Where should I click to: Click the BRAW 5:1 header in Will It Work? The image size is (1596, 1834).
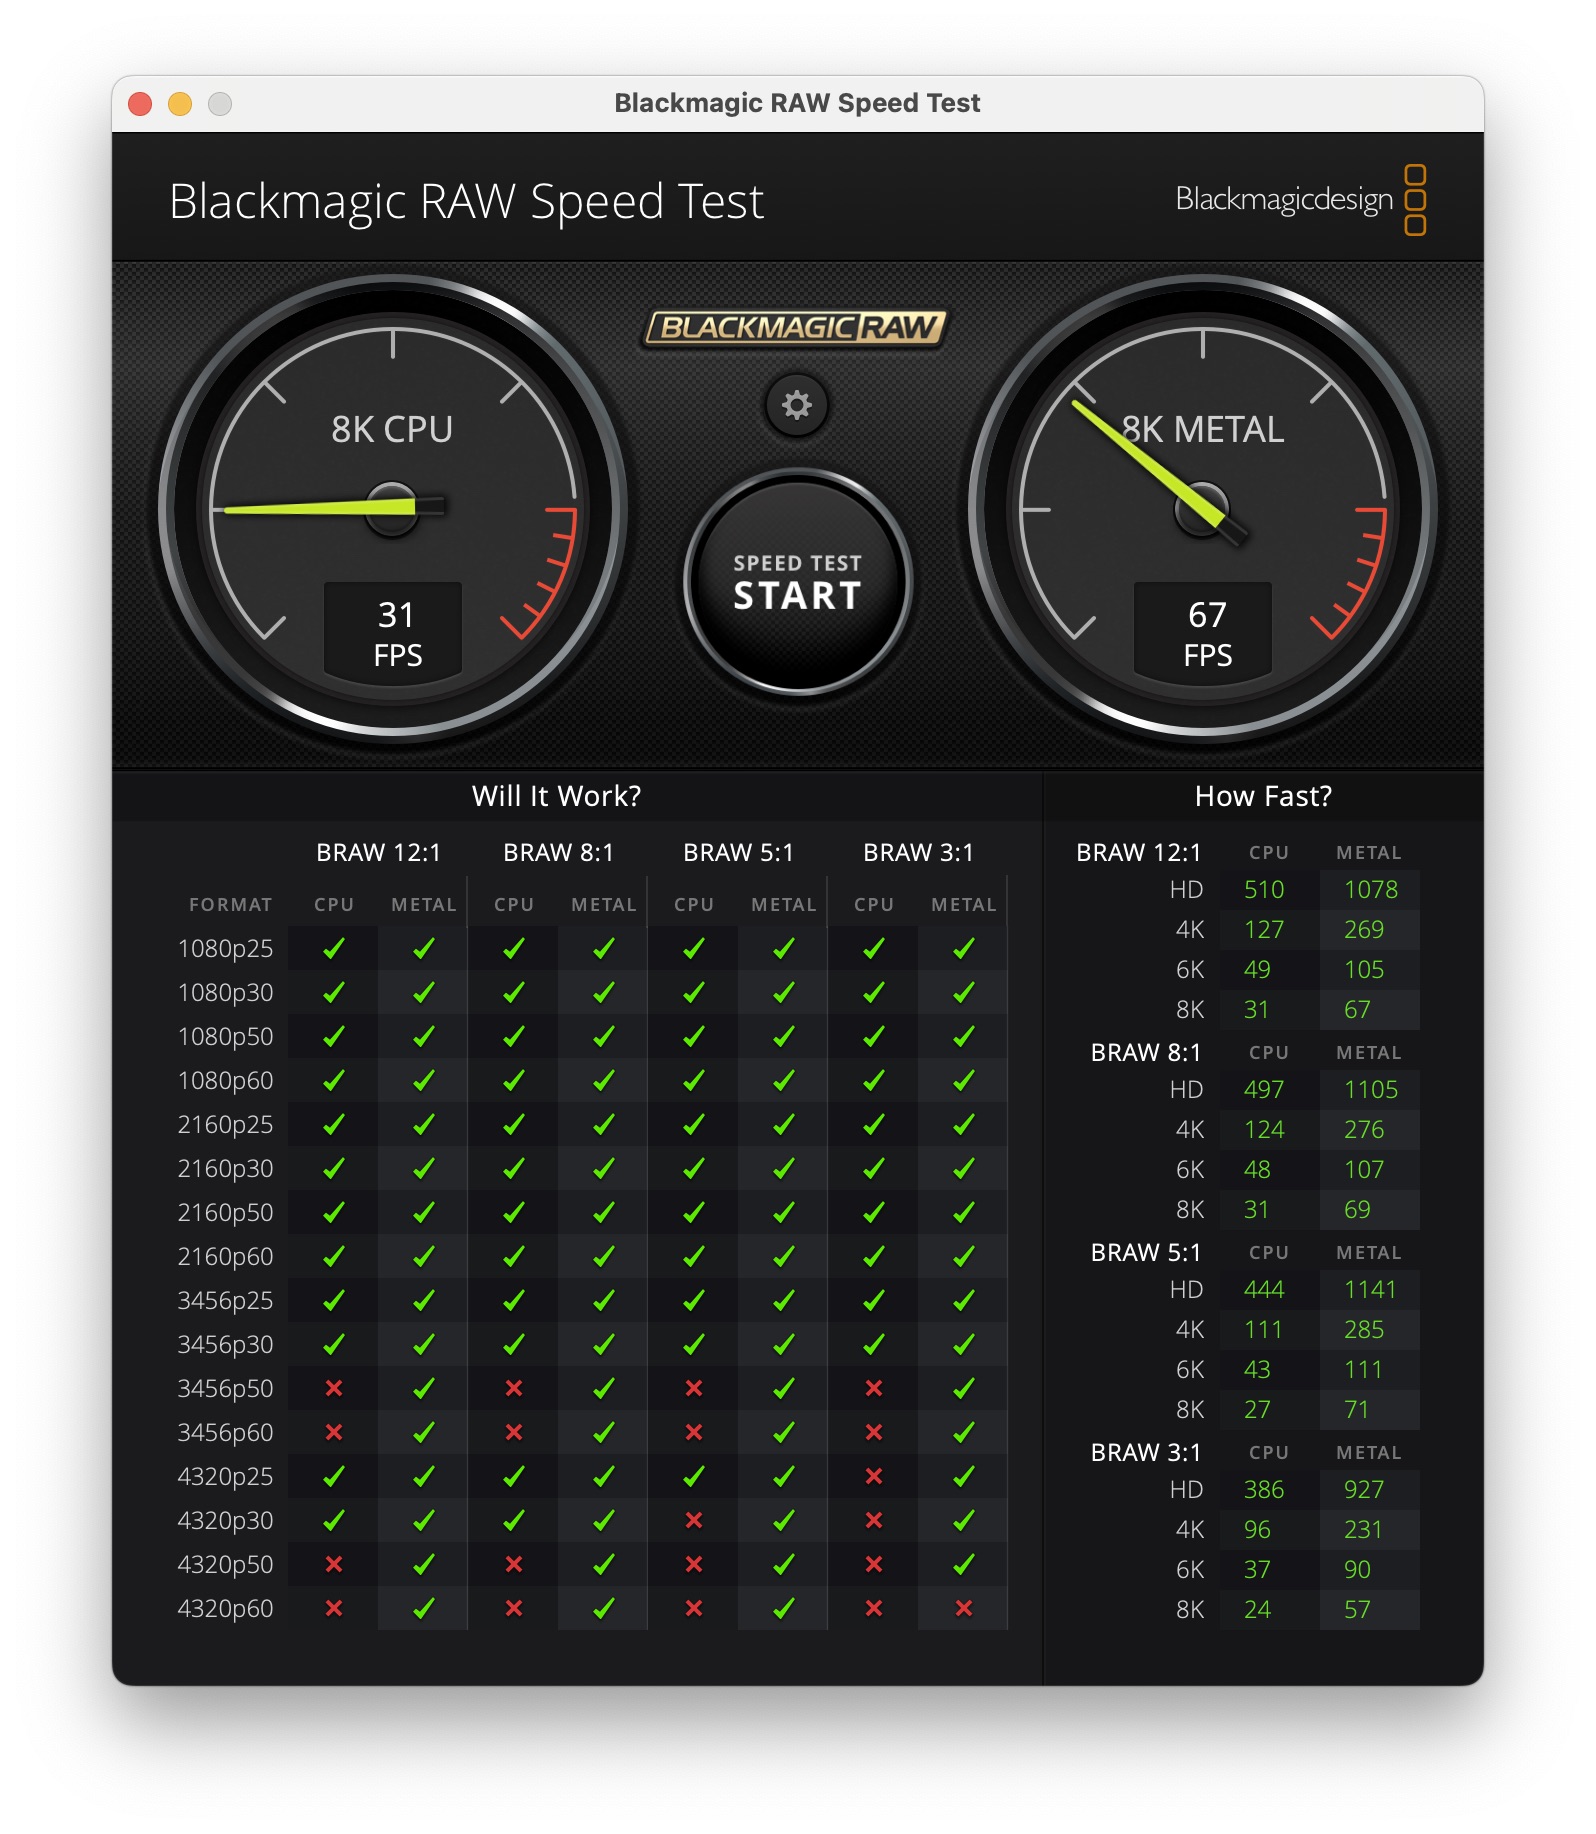click(x=738, y=852)
